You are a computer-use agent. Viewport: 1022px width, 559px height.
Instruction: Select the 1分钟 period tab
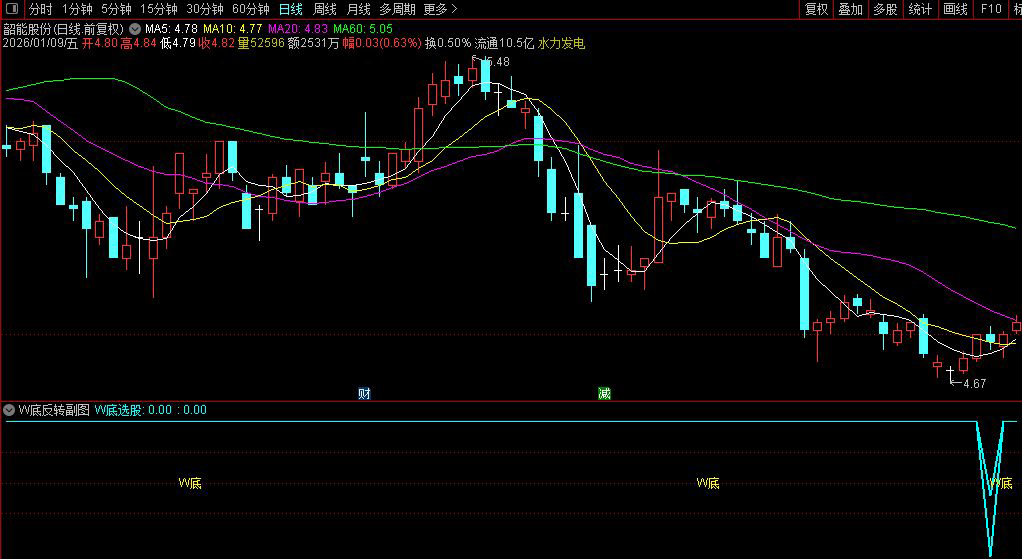77,9
